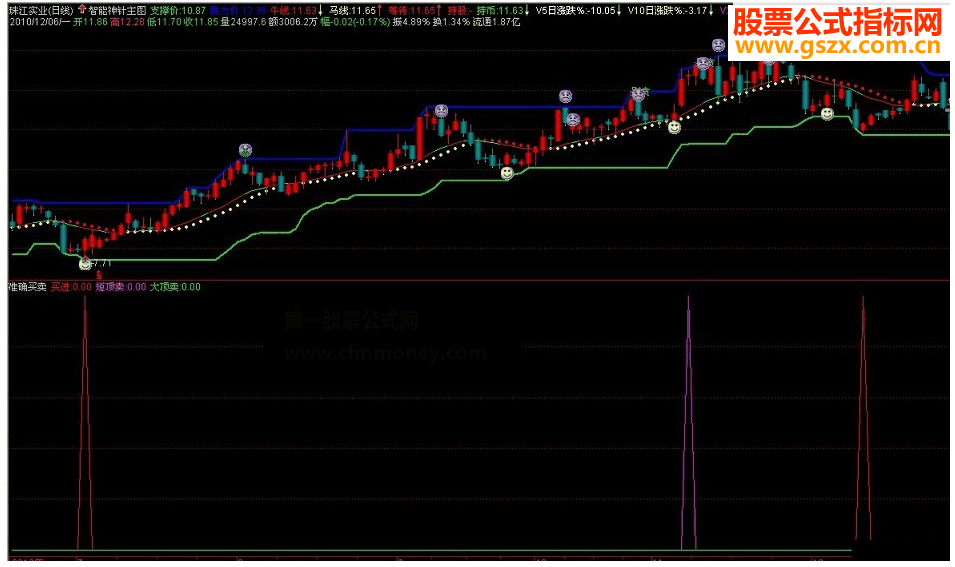Click the low price 低11.70
Image resolution: width=955 pixels, height=567 pixels.
[x=164, y=22]
